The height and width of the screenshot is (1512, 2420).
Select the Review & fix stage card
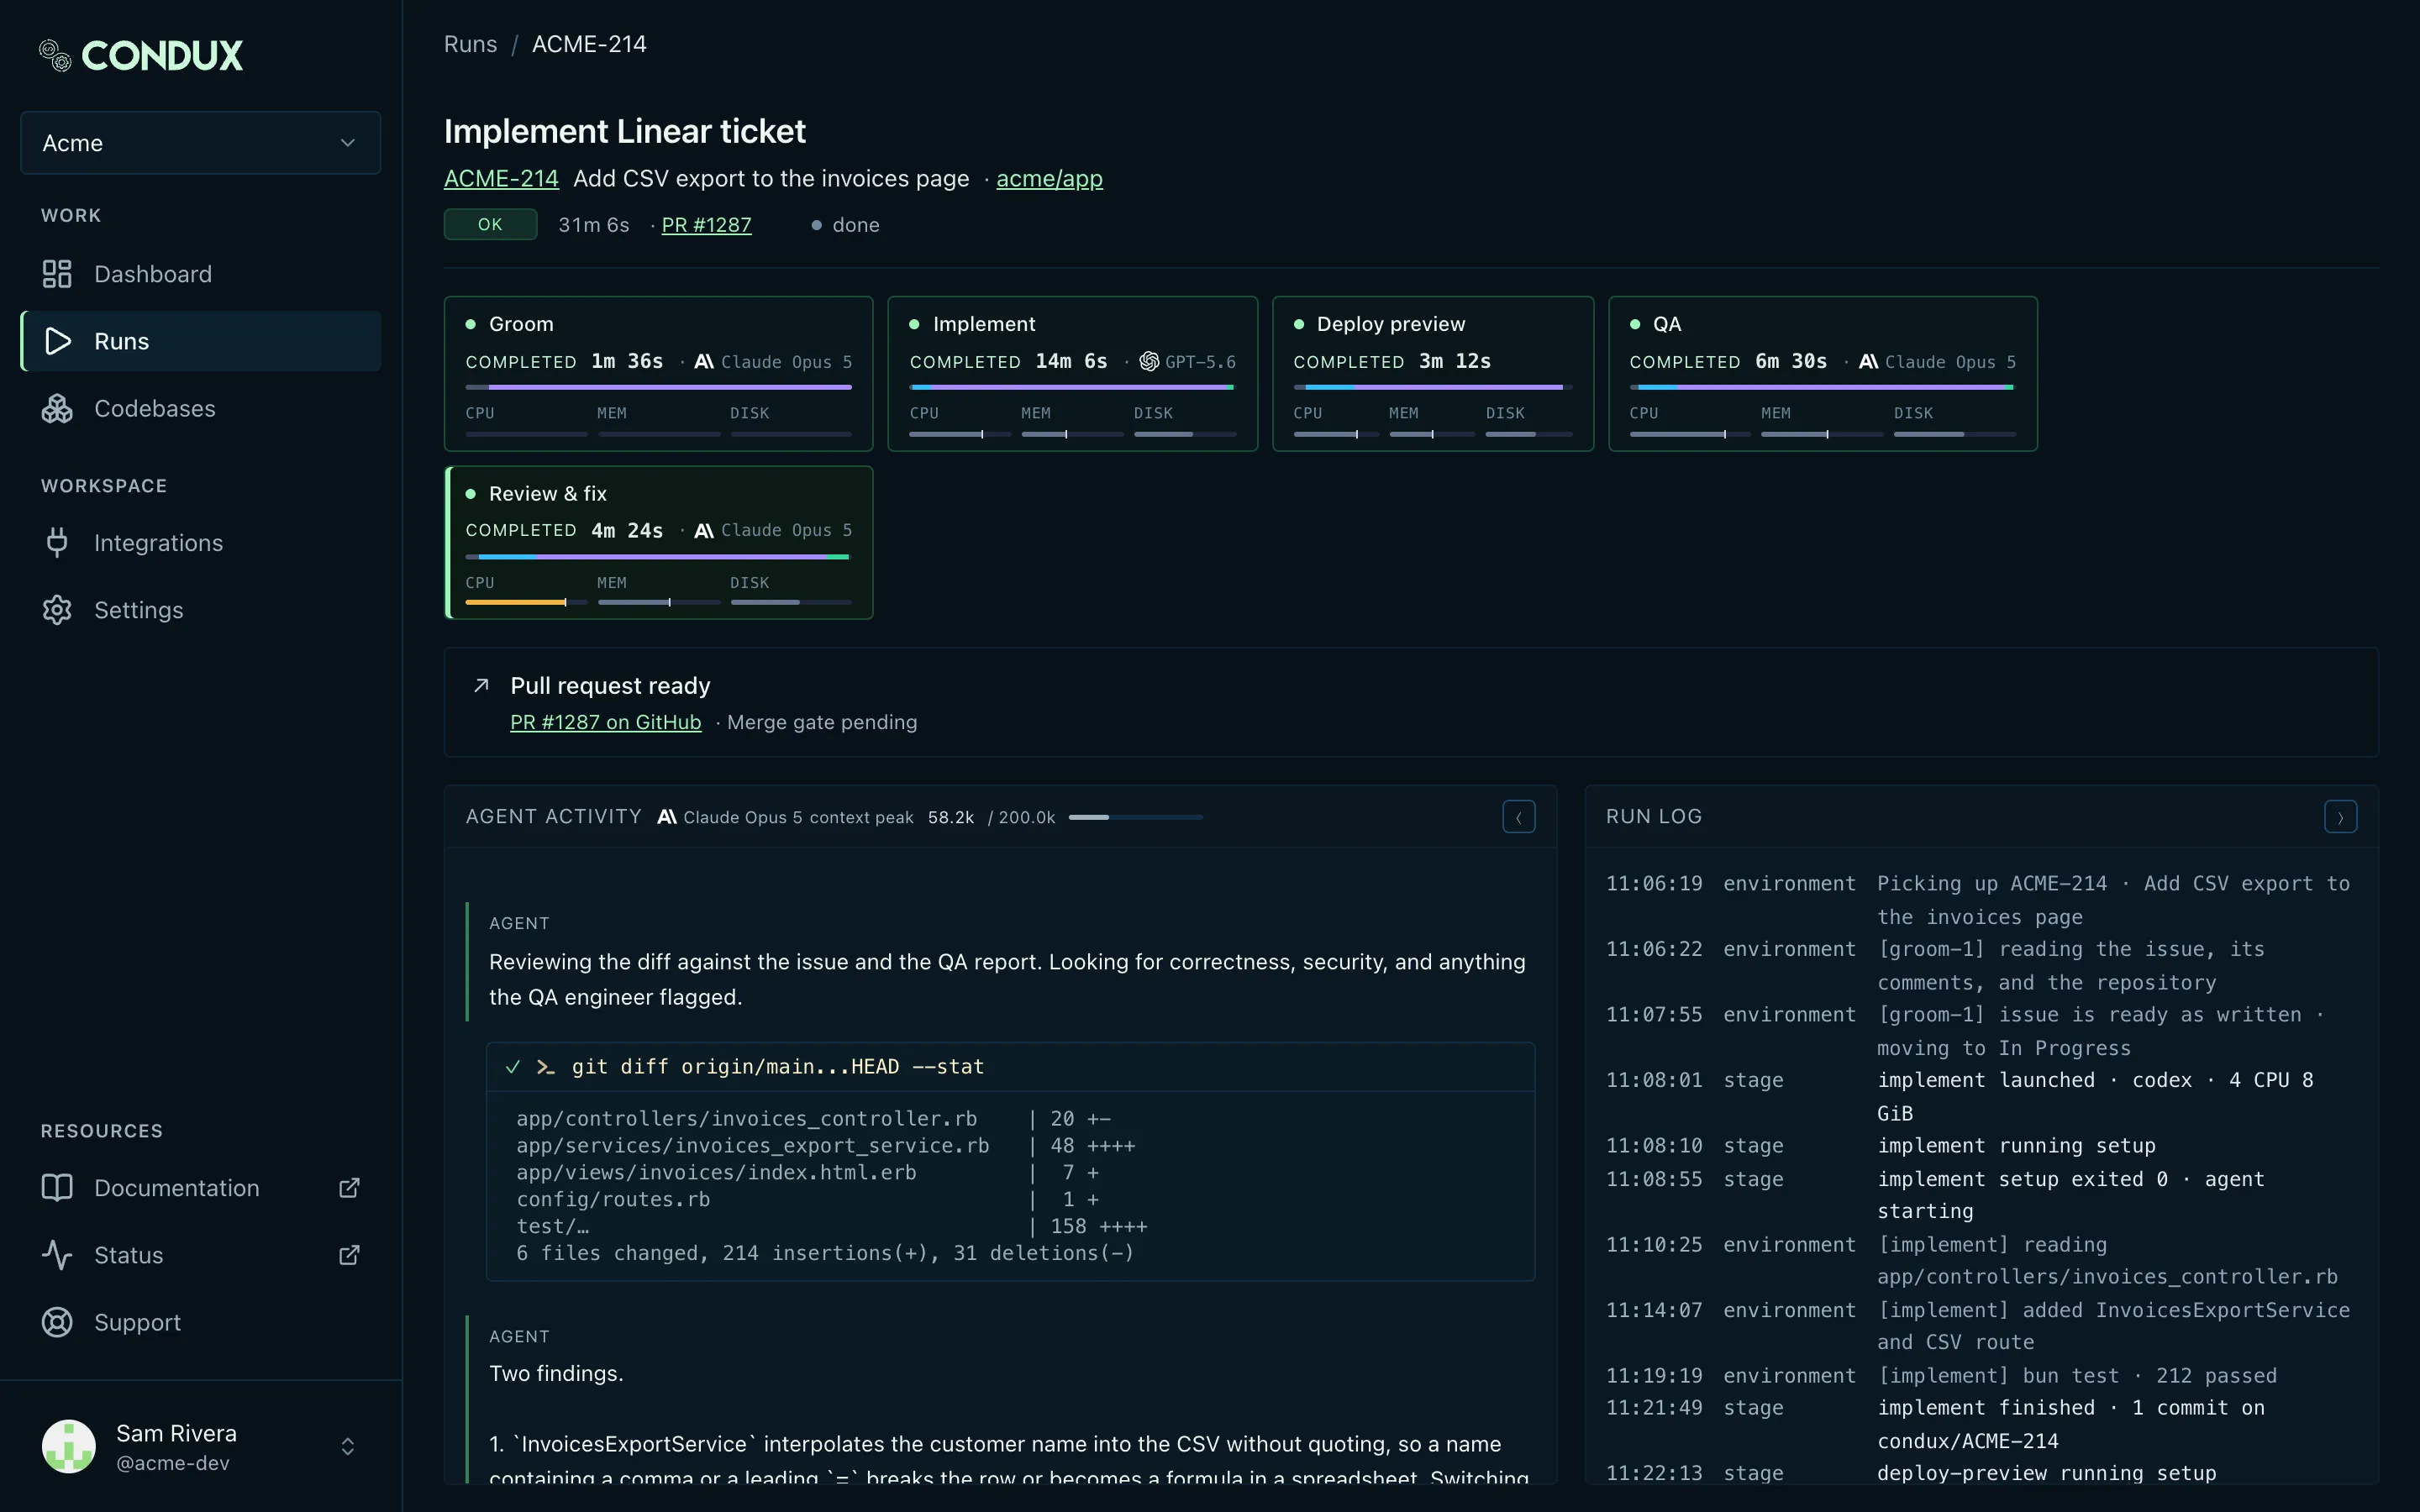[x=658, y=543]
